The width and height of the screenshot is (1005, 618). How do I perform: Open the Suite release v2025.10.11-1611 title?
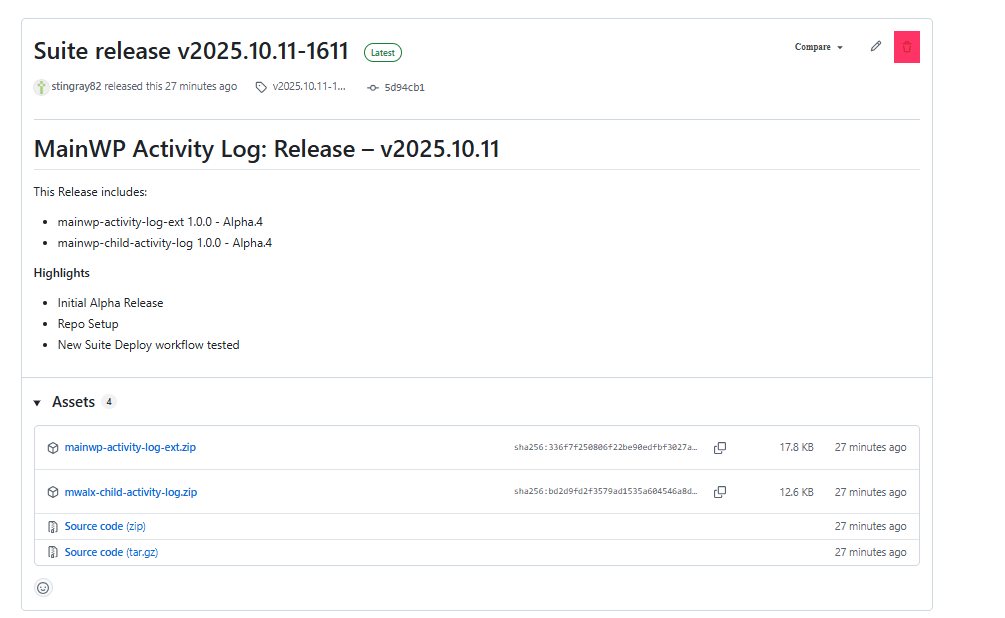(191, 51)
